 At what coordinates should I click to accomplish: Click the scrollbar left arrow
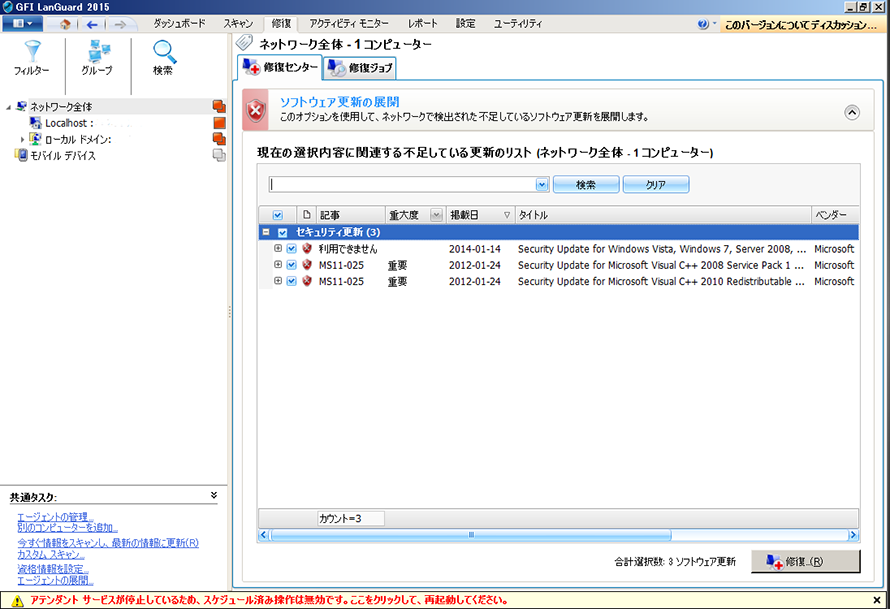click(x=263, y=535)
